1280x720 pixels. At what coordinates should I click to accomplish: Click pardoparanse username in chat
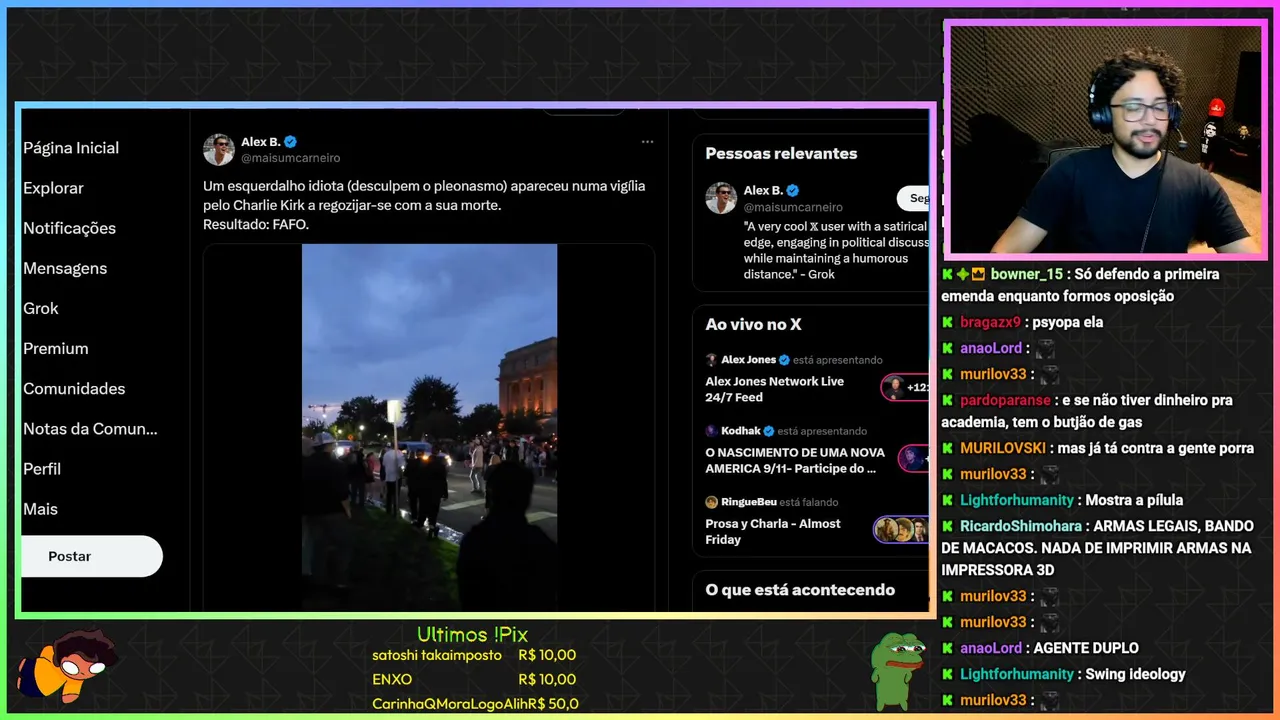(x=1005, y=400)
